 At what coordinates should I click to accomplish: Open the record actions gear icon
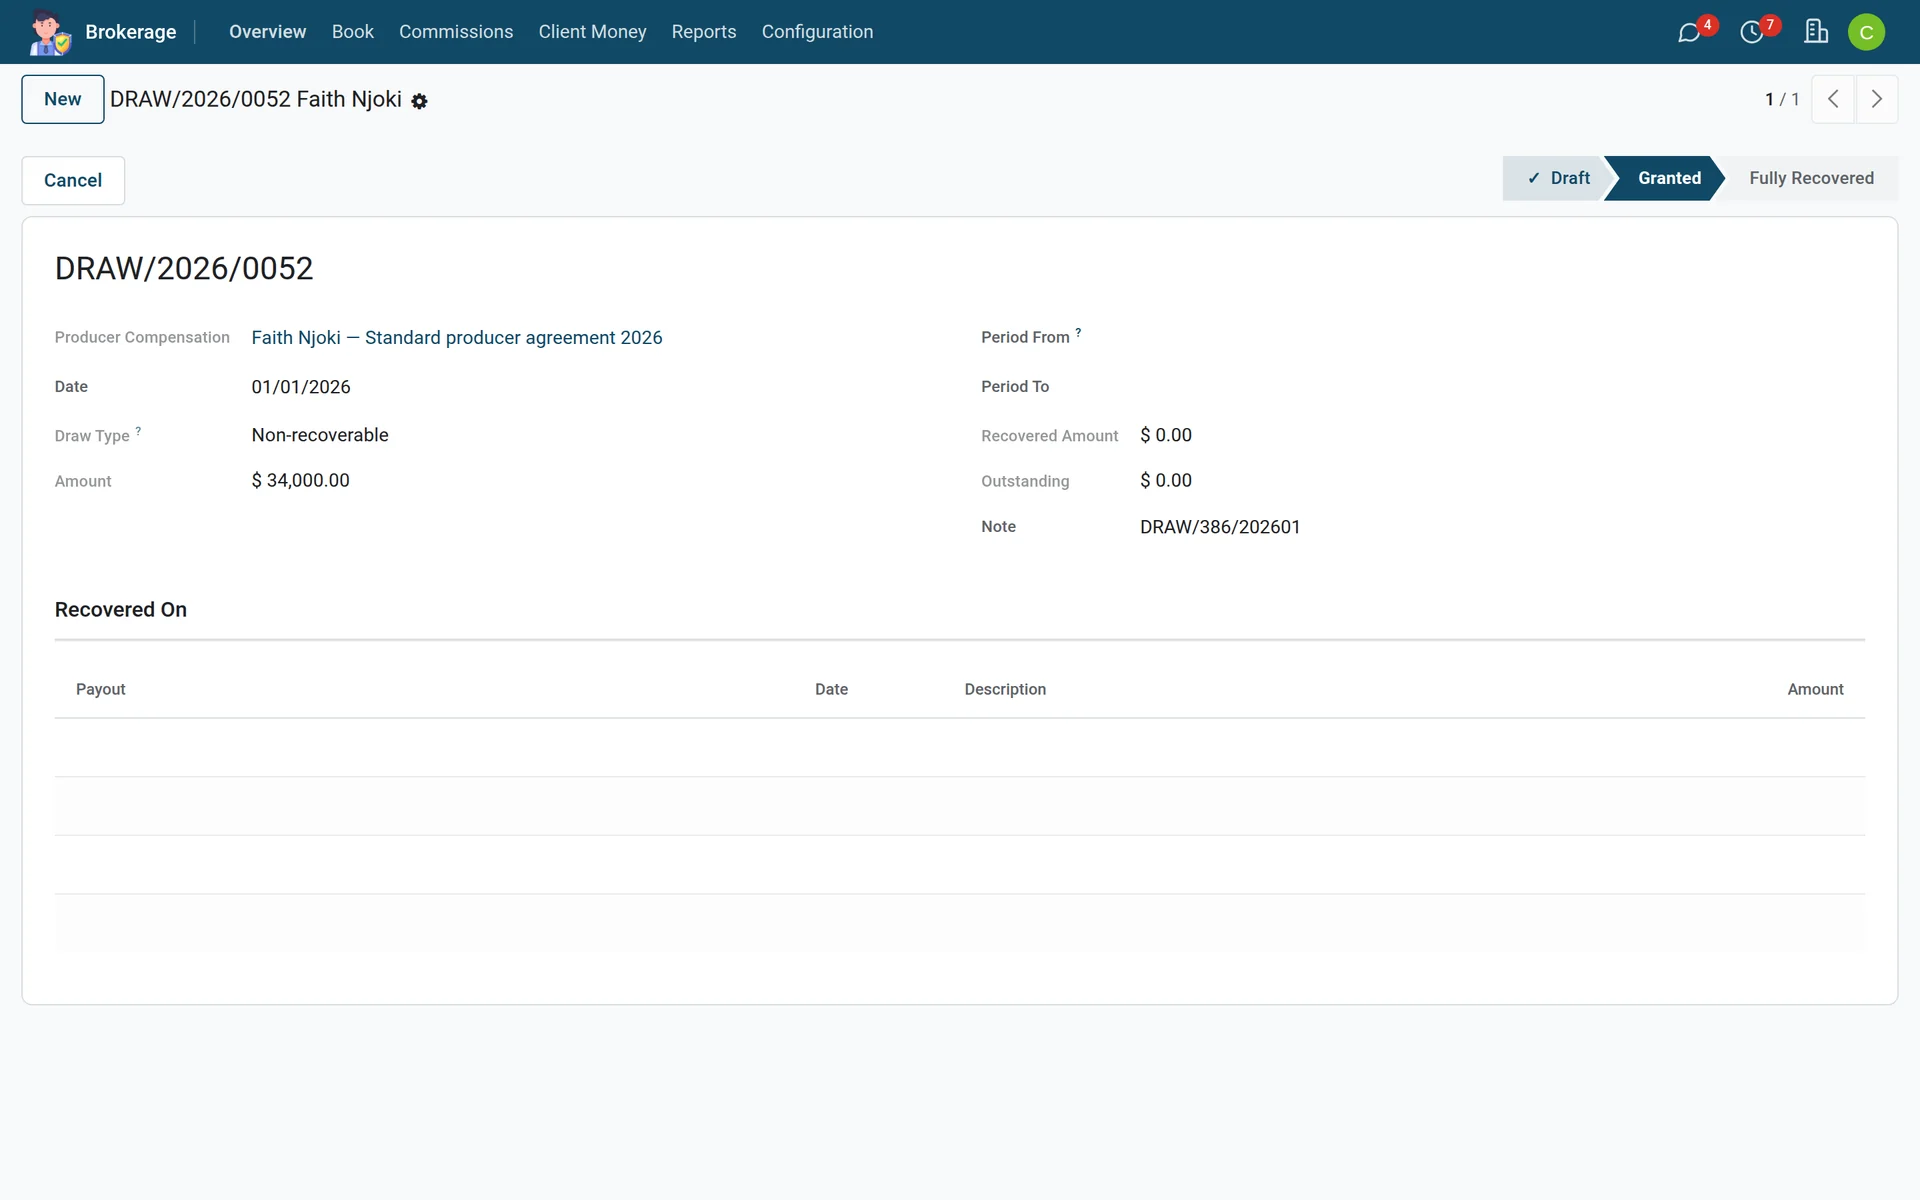[x=420, y=101]
